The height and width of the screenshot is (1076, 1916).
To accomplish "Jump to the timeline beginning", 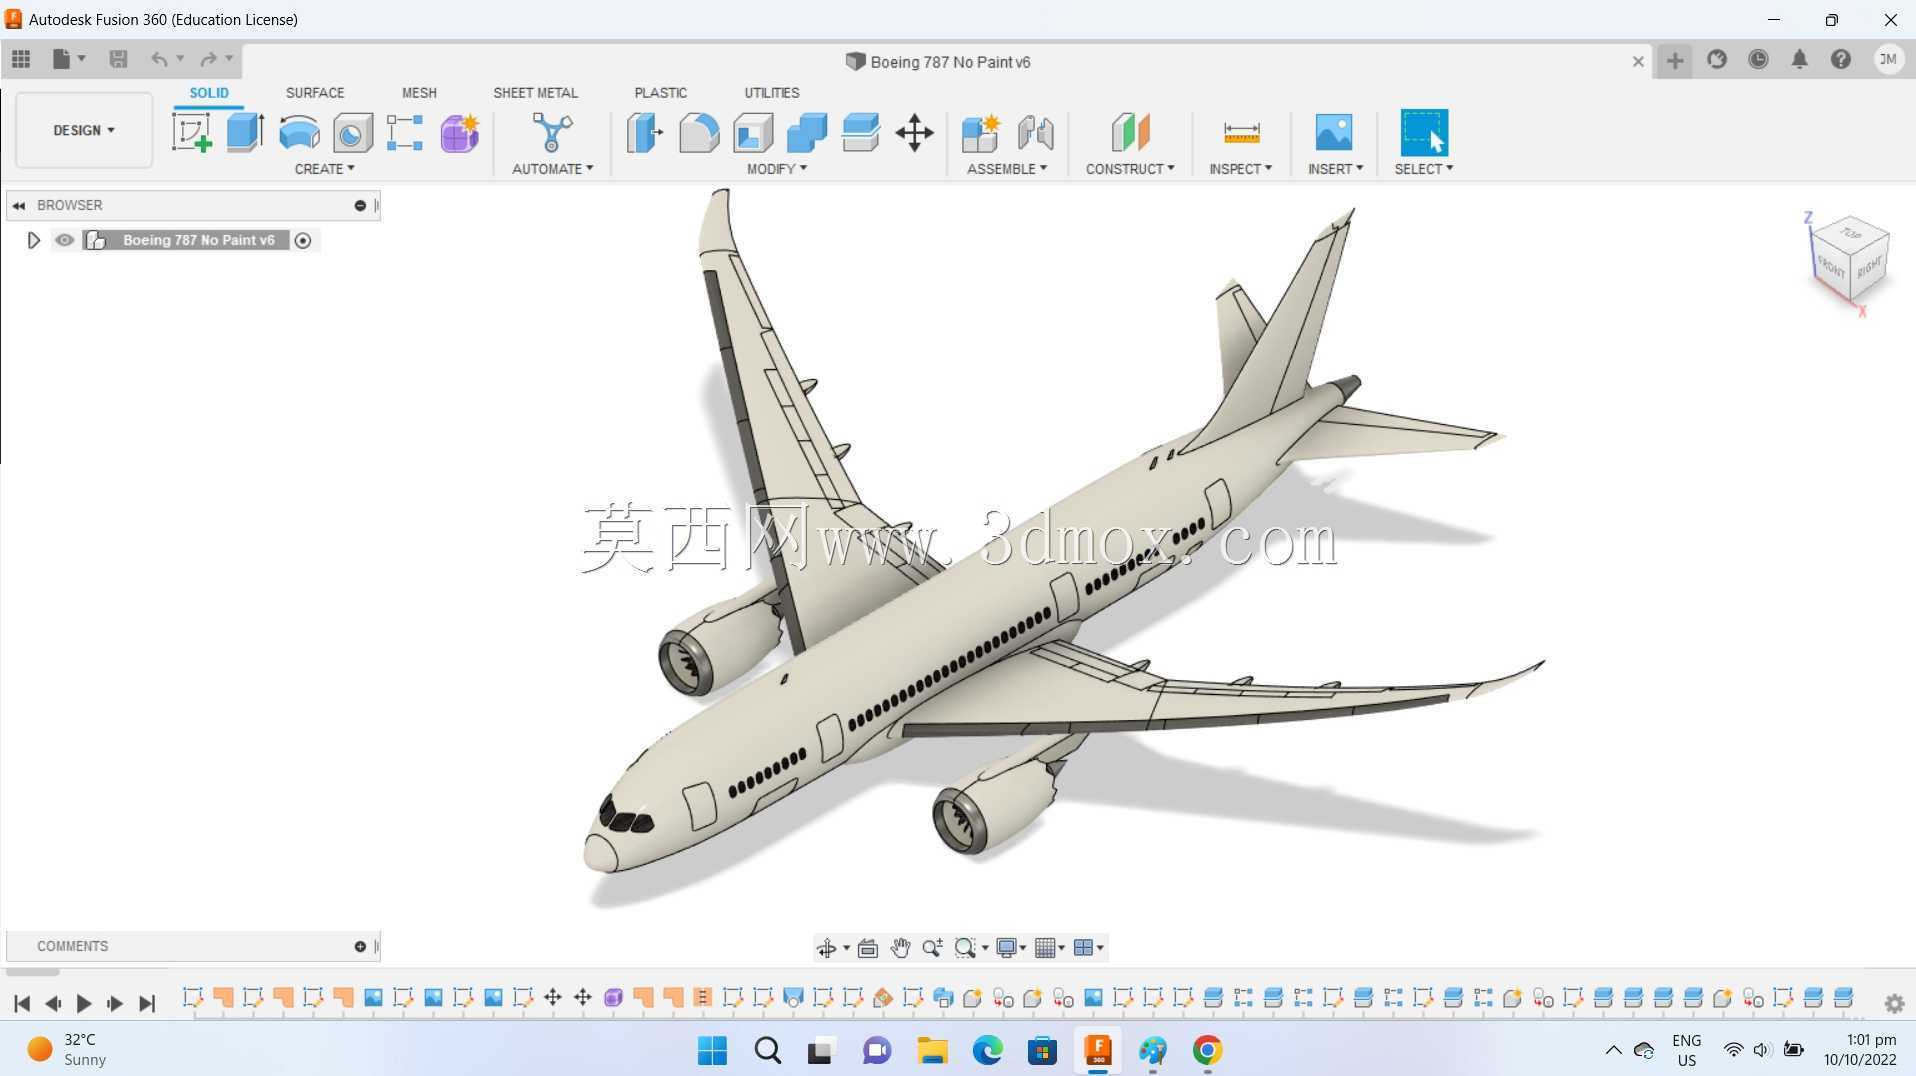I will (22, 1003).
